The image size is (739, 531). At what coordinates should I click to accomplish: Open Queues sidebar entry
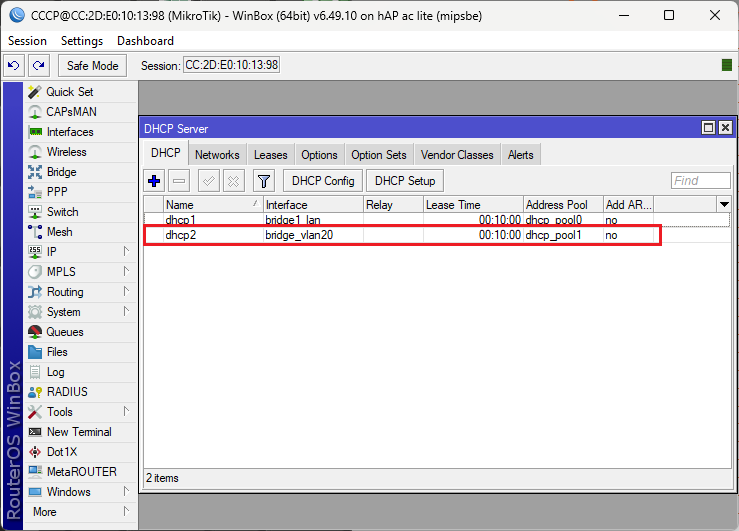(80, 332)
